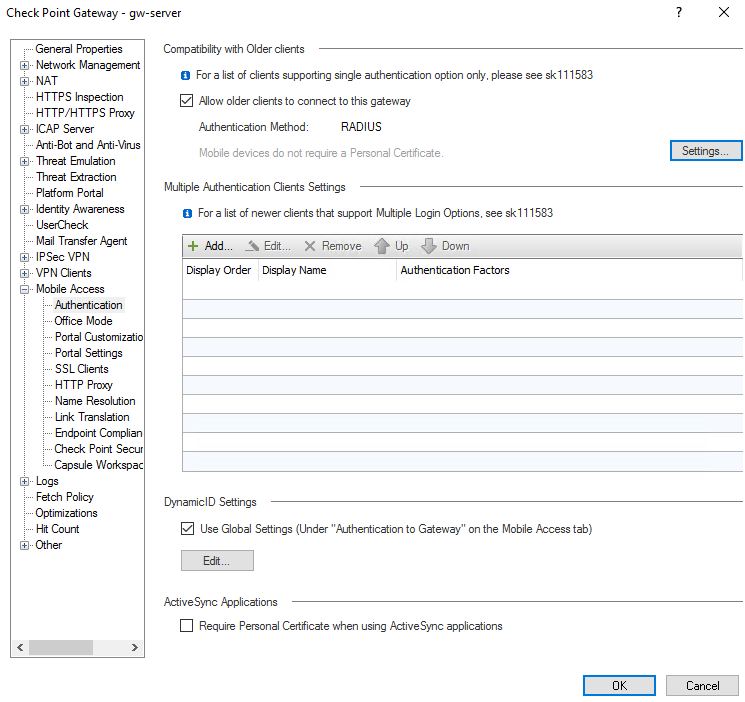Enable Require Personal Certificate for ActiveSync

pyautogui.click(x=187, y=625)
